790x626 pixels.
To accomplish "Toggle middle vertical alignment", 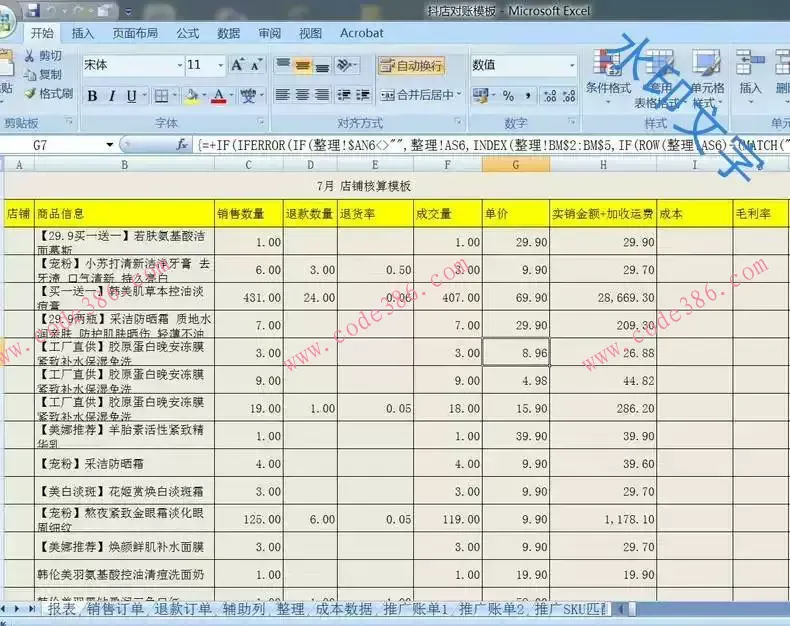I will [303, 65].
